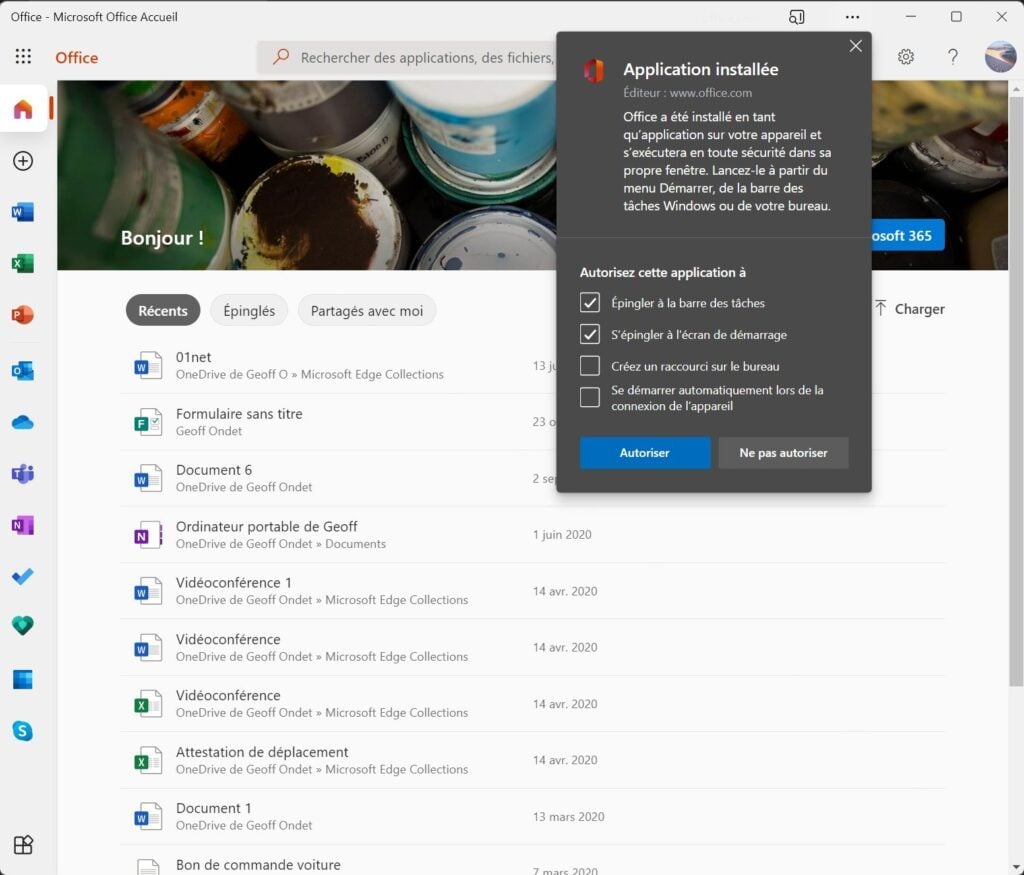1024x875 pixels.
Task: Go to the Home icon in sidebar
Action: (x=23, y=108)
